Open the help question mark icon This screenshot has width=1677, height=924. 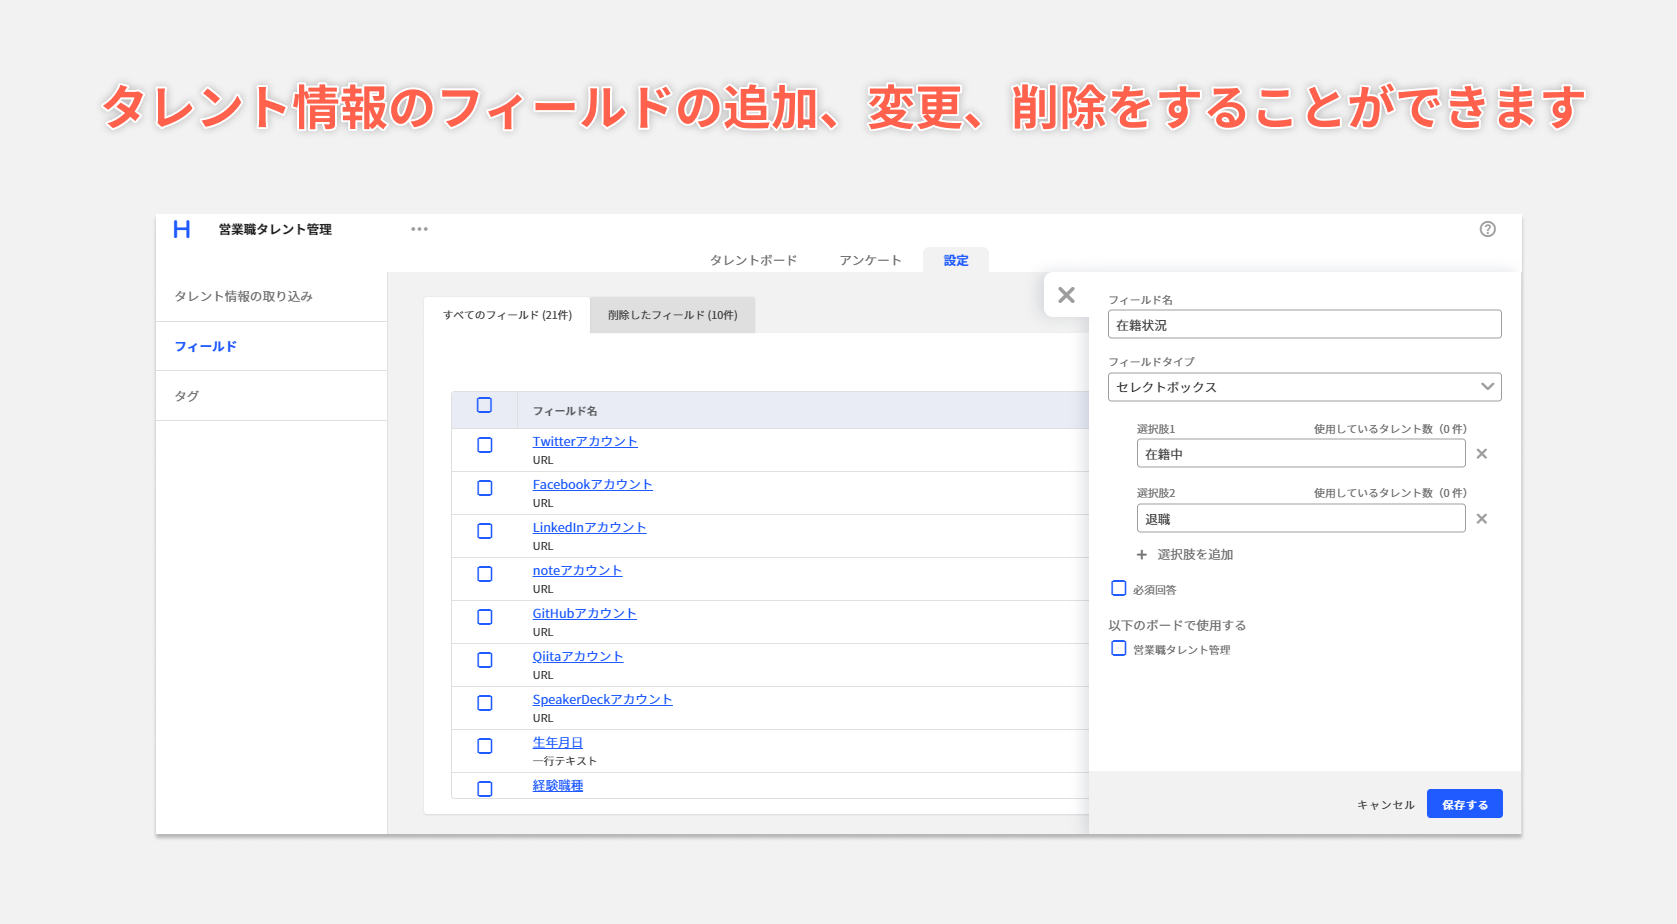point(1488,229)
